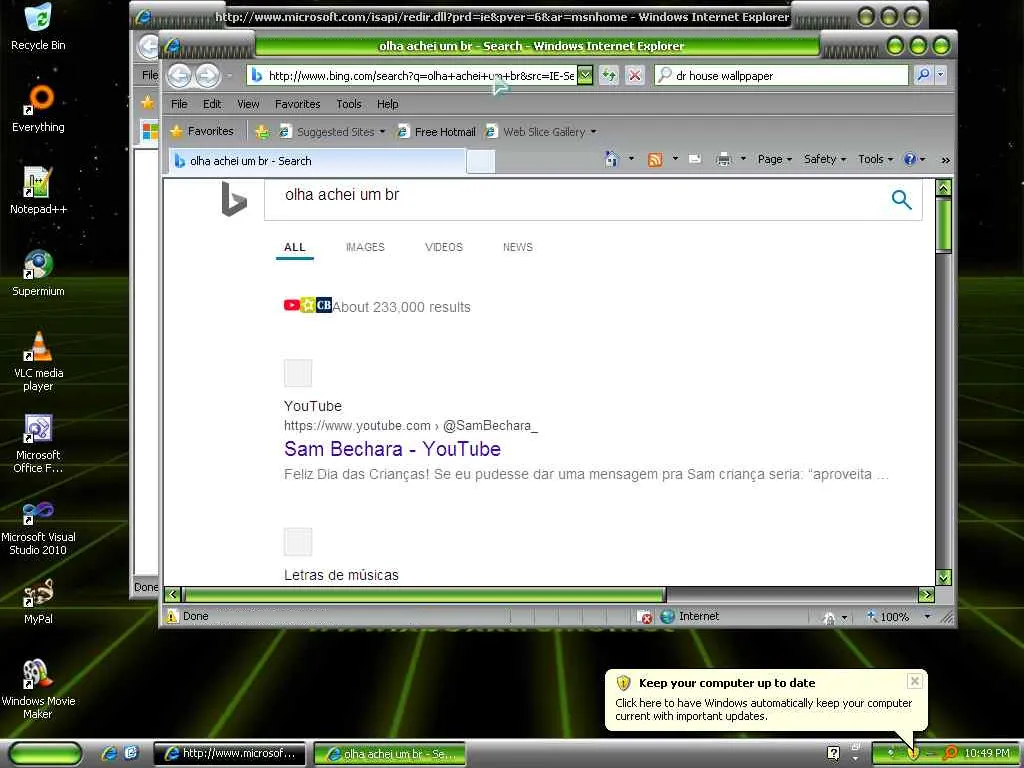Open the File menu in Bing window
The height and width of the screenshot is (768, 1024).
[179, 104]
